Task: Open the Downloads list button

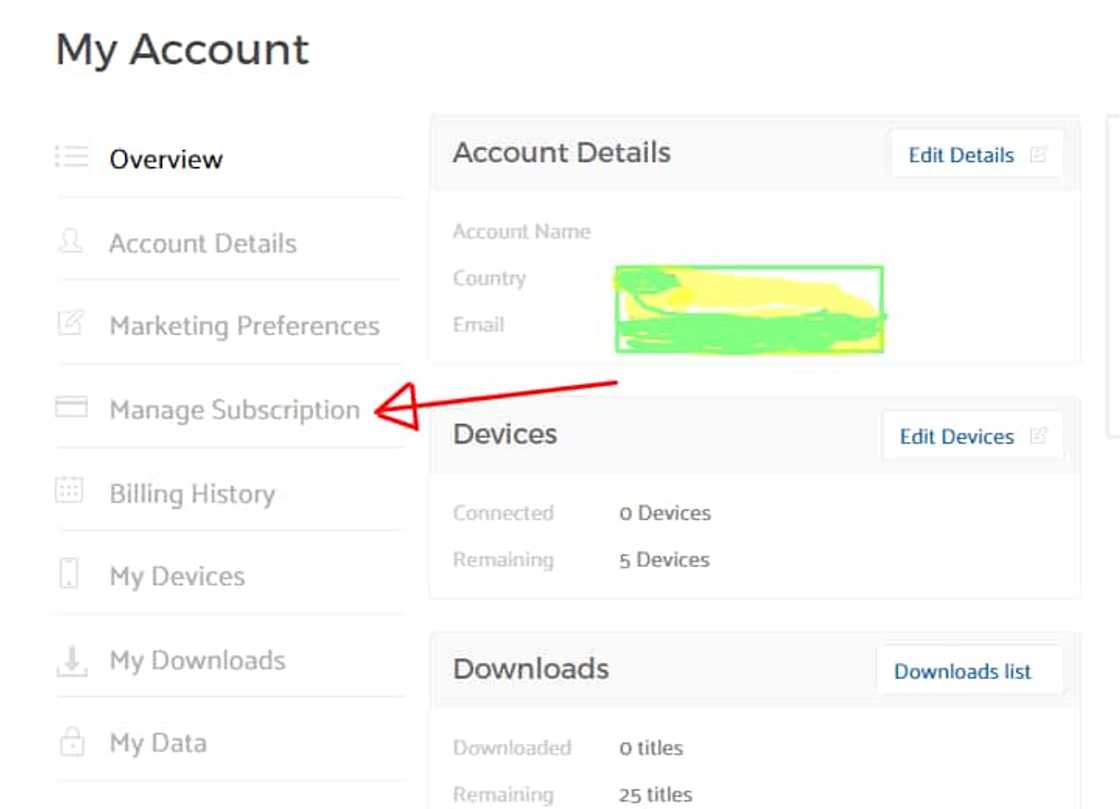Action: (x=962, y=671)
